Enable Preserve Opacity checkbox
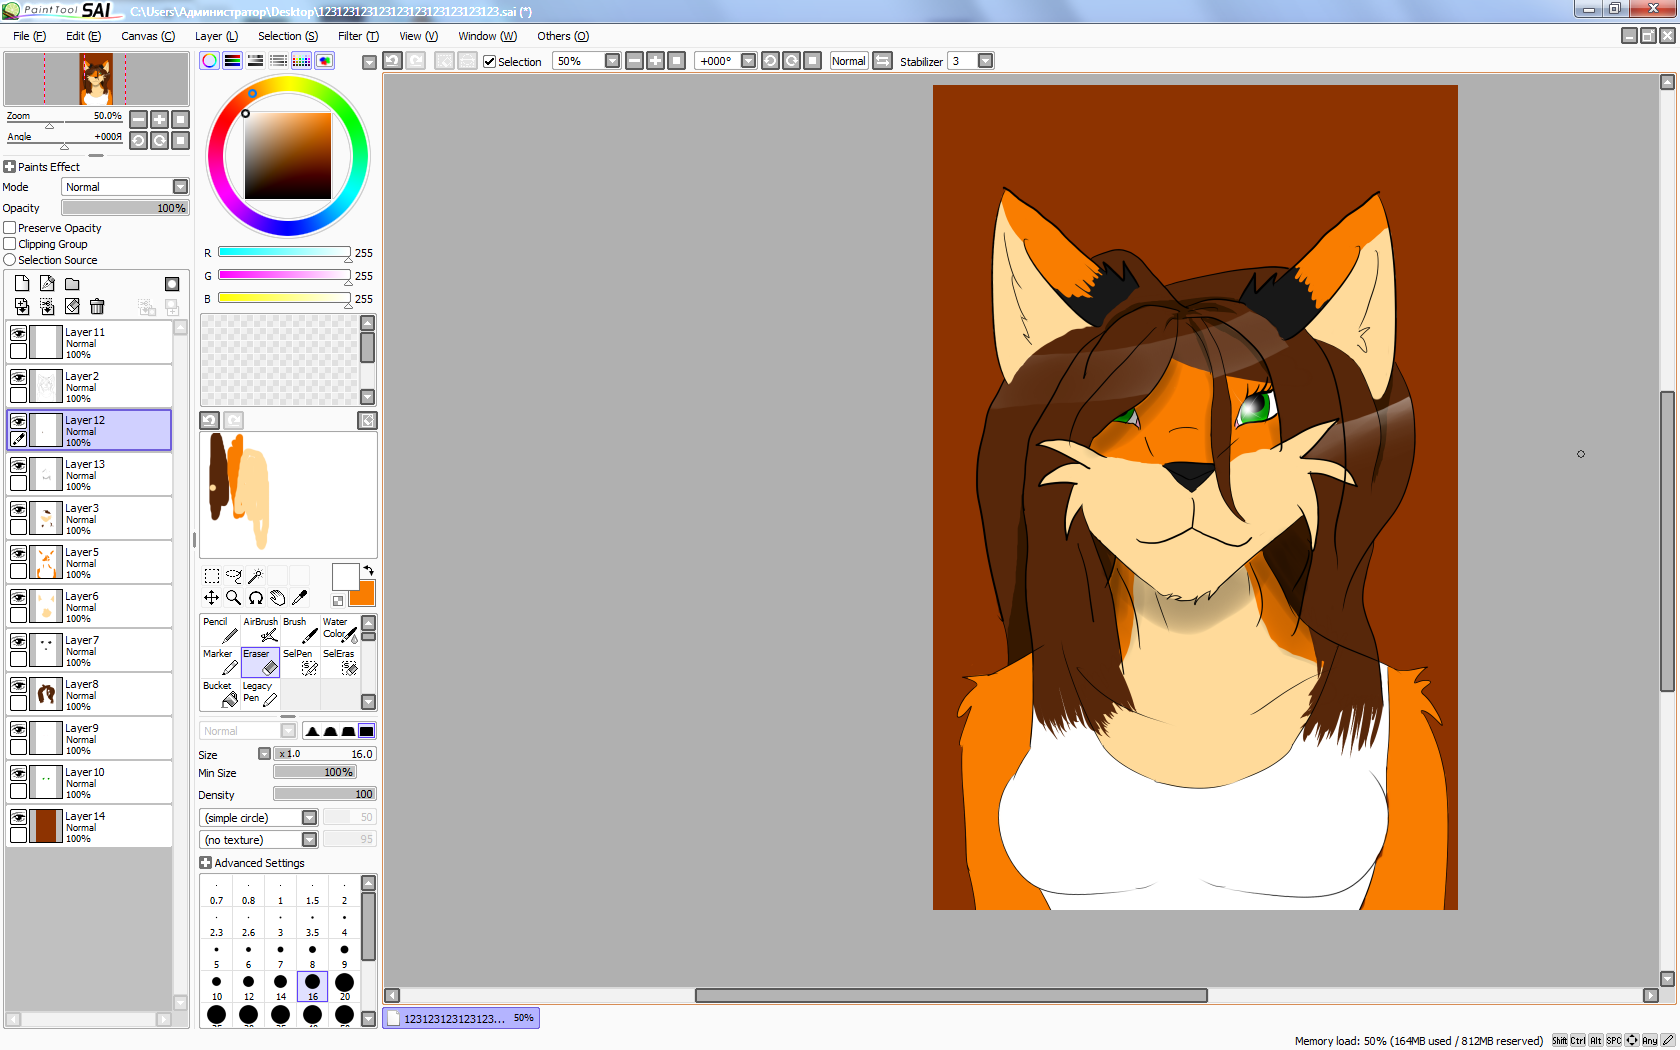This screenshot has height=1050, width=1680. pyautogui.click(x=10, y=228)
